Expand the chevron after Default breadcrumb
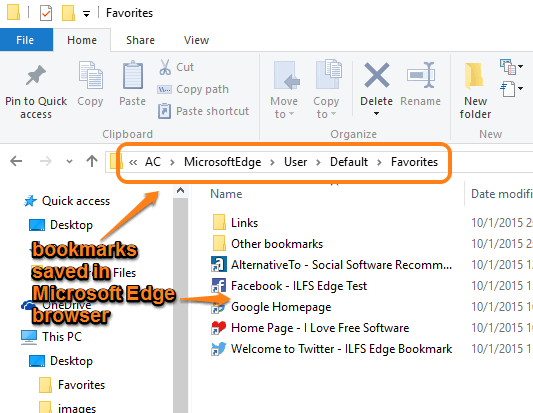This screenshot has width=533, height=413. (x=379, y=162)
